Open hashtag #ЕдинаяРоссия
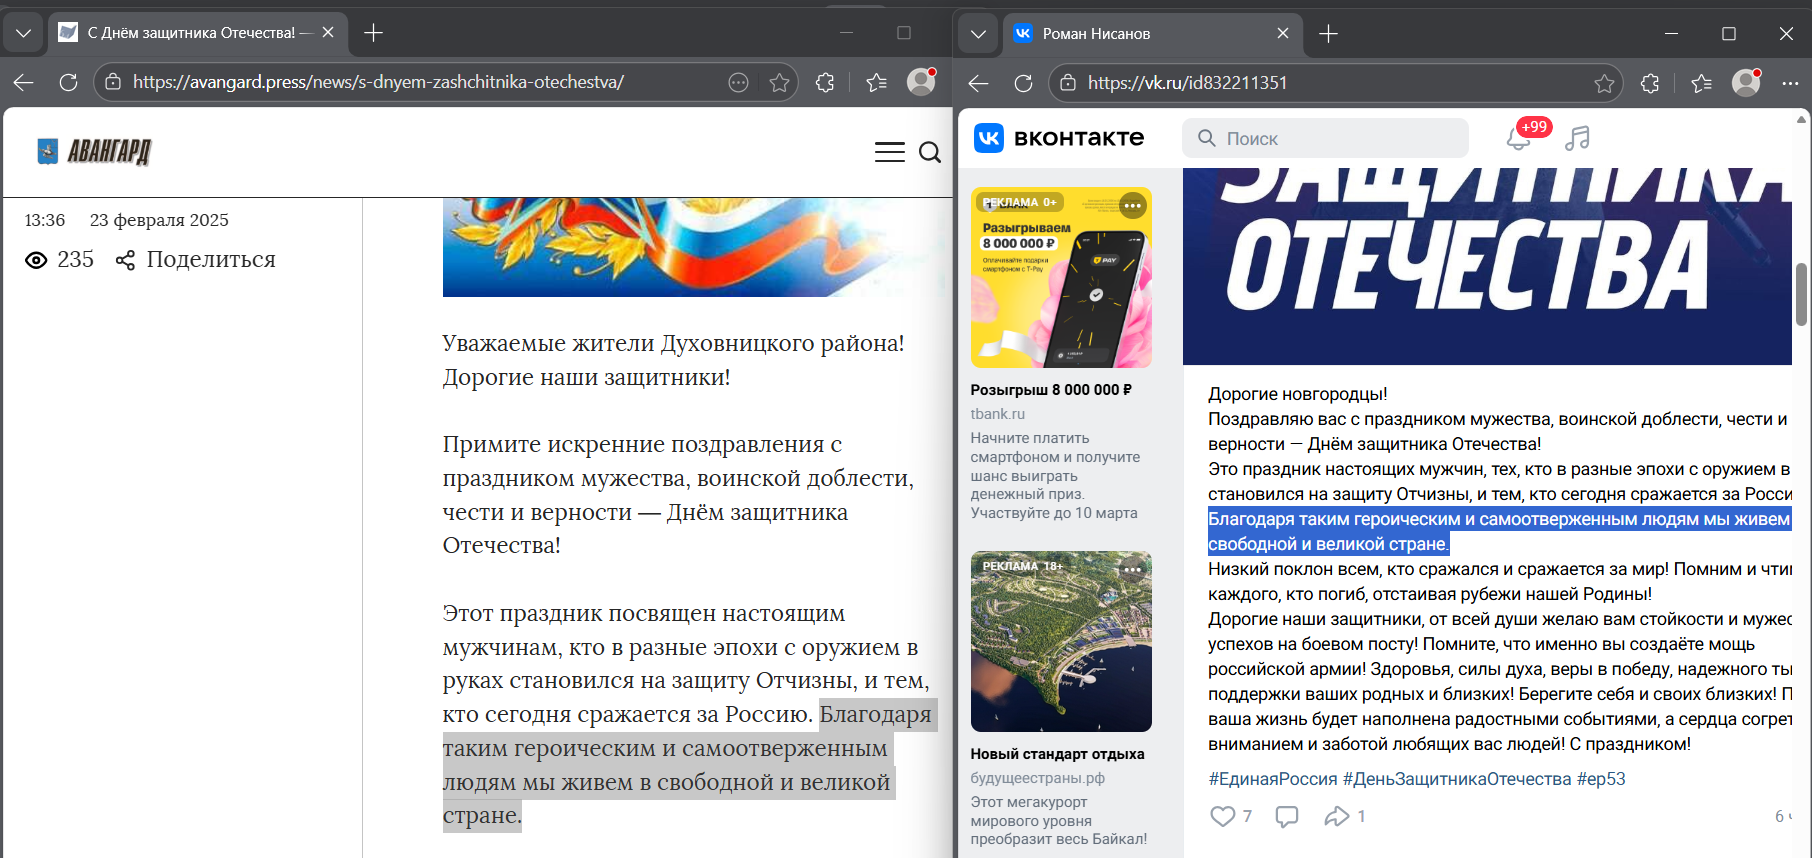Screen dimensions: 1812x858 coord(1273,779)
